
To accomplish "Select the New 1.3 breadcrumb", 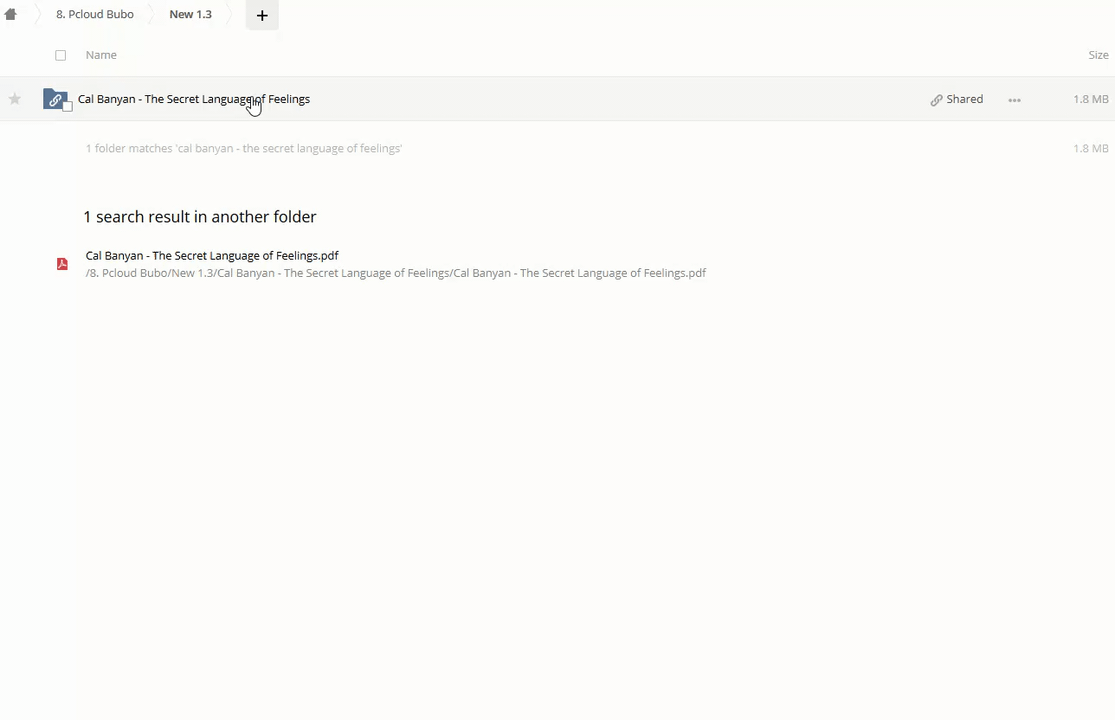I will point(190,15).
